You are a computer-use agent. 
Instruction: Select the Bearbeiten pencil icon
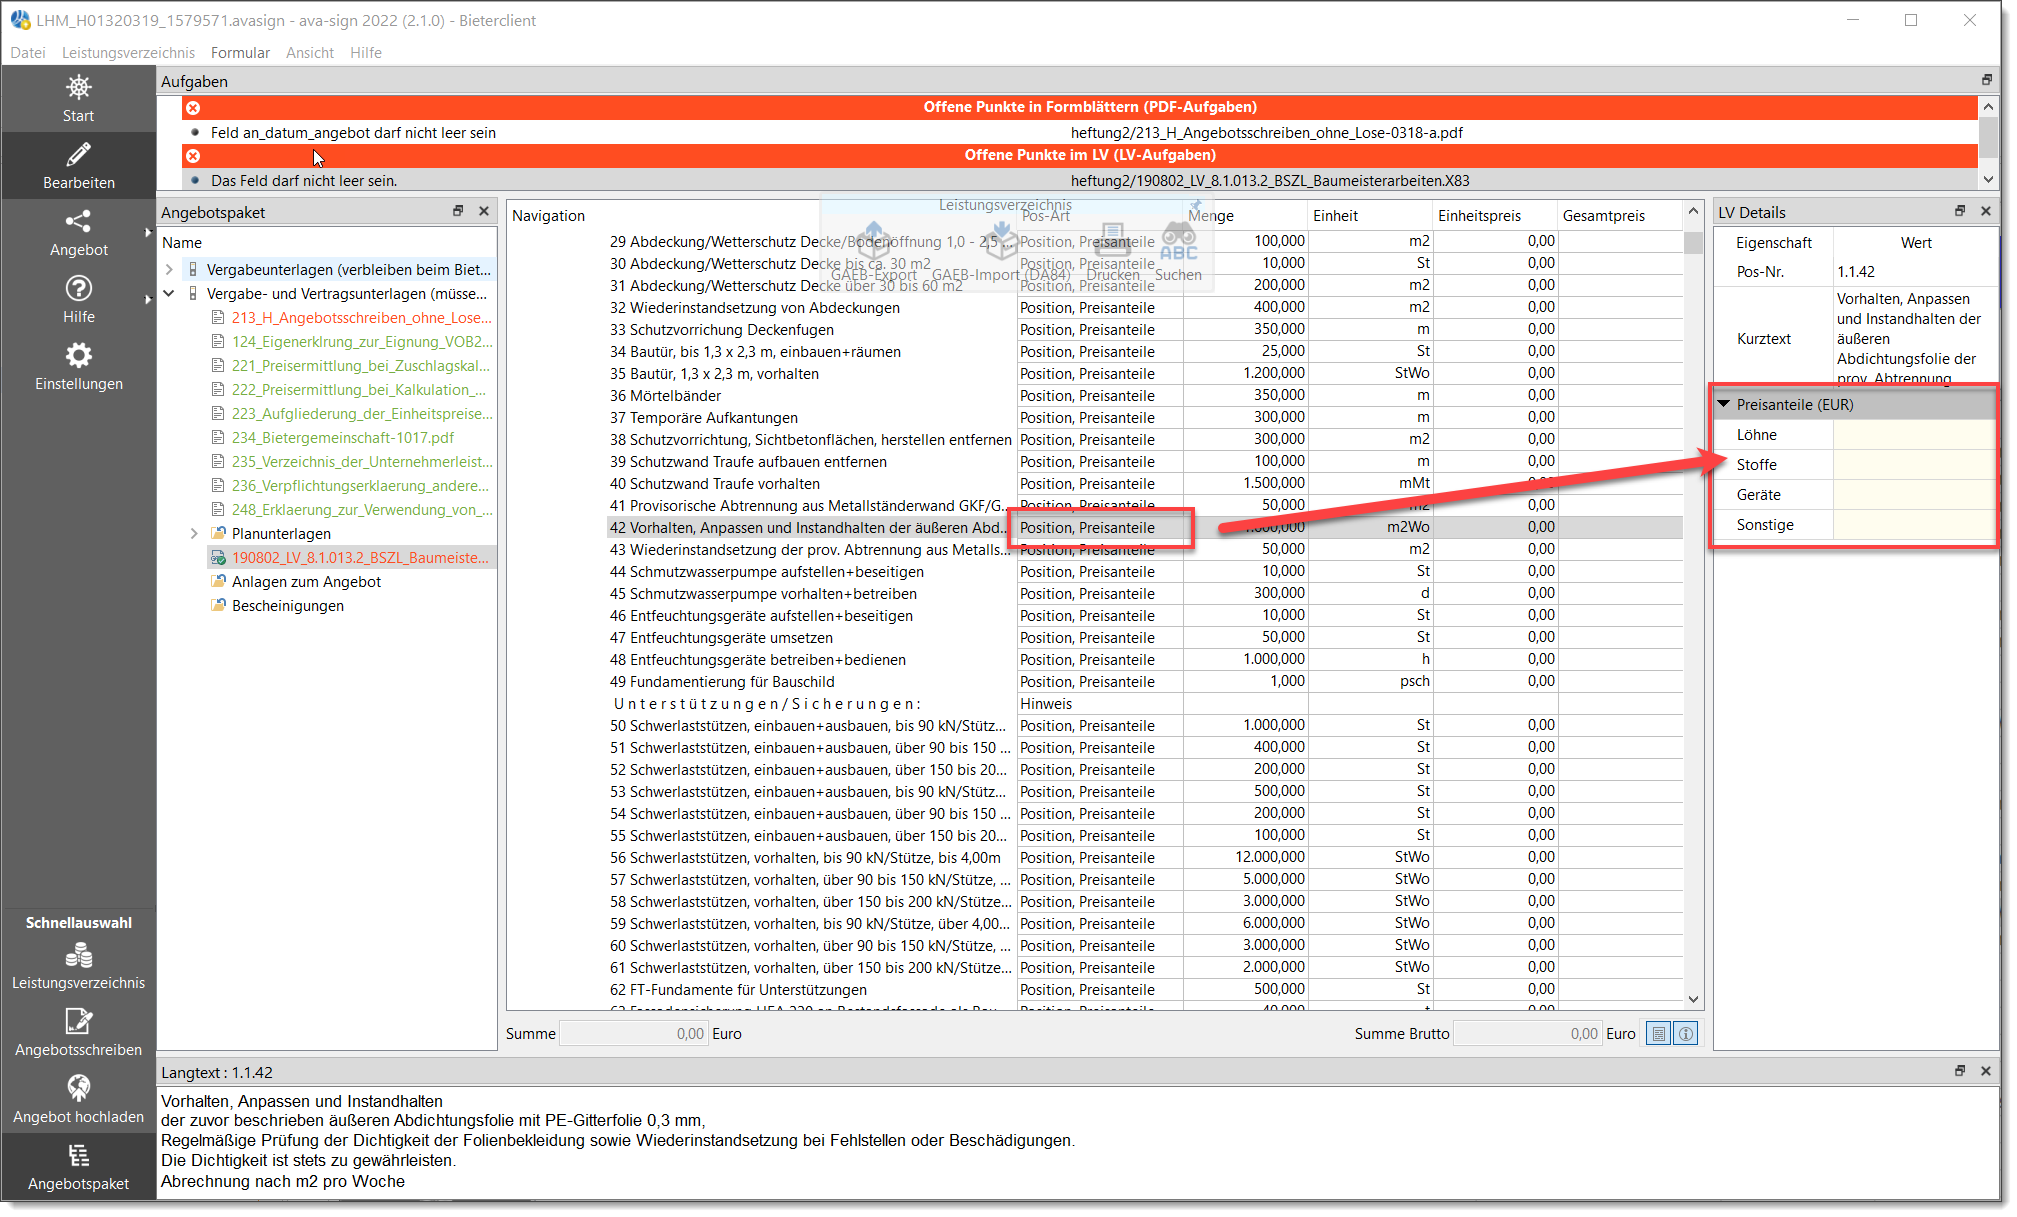click(x=78, y=155)
